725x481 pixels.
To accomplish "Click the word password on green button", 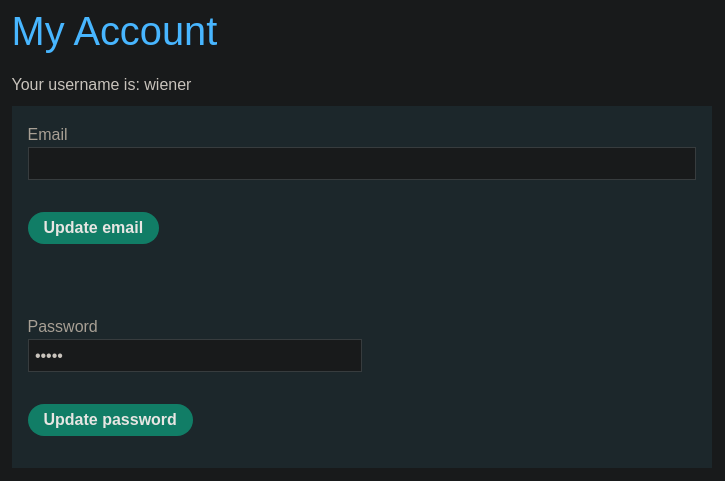I will coord(139,420).
